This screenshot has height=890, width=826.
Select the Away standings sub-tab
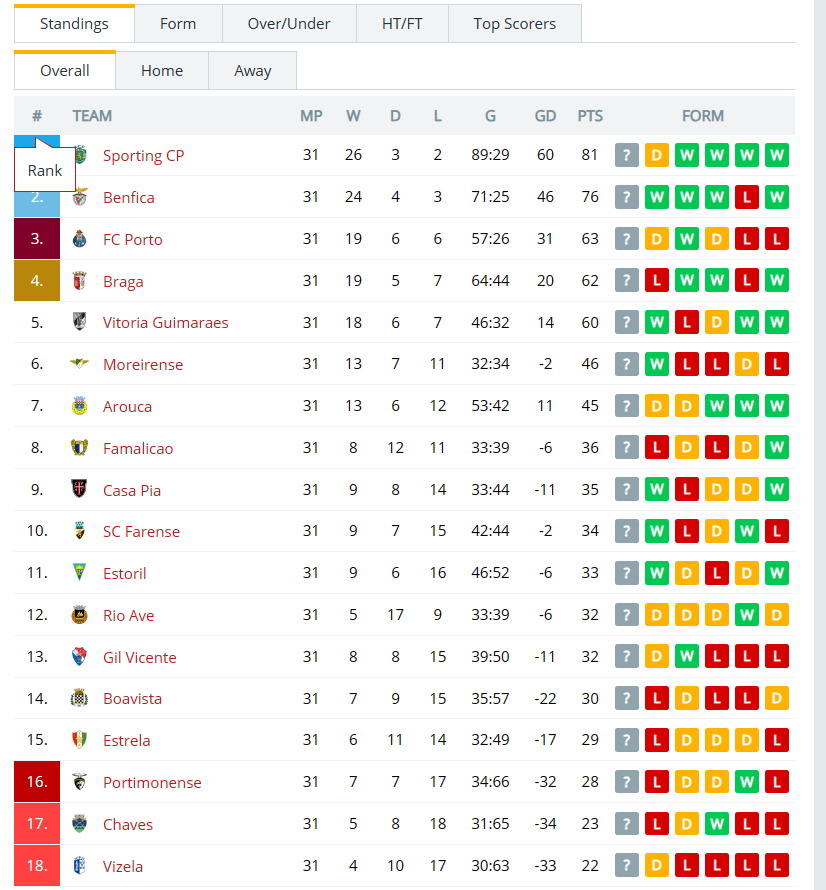tap(253, 71)
